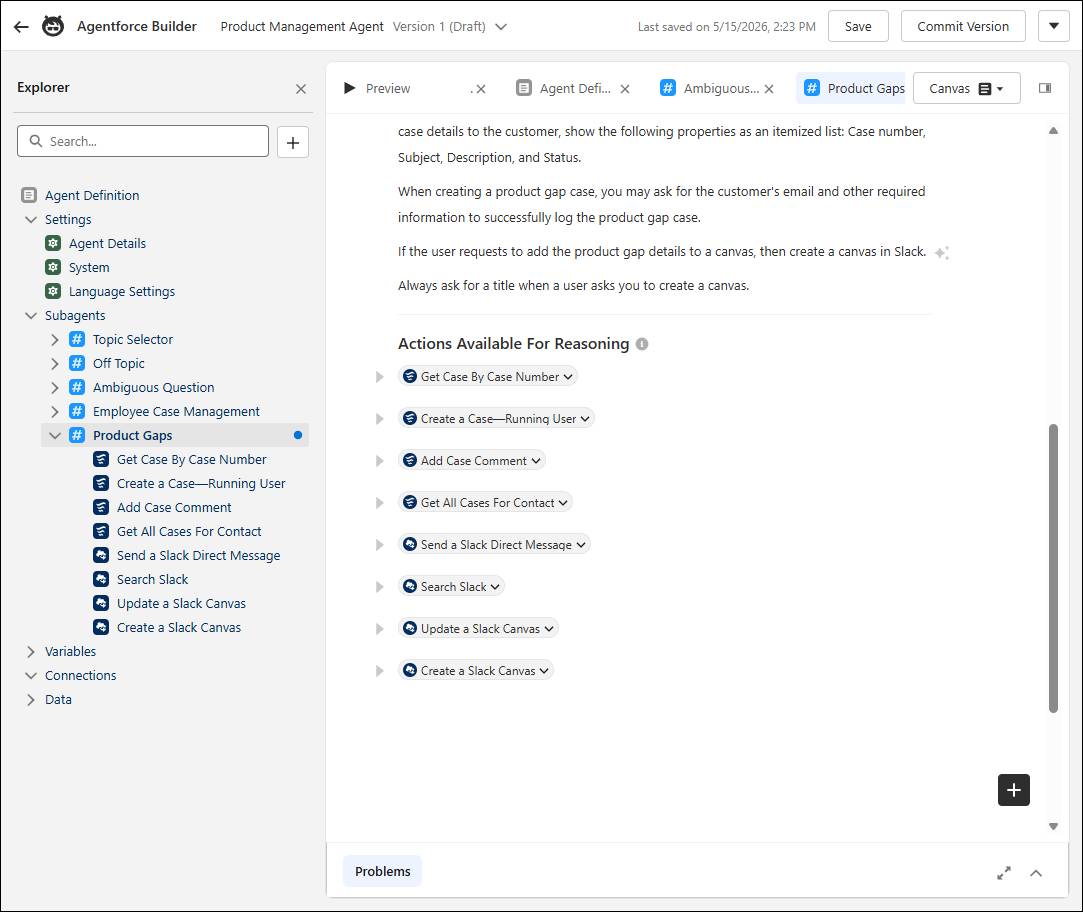Focus the Explorer search field
The image size is (1083, 912).
[x=143, y=141]
